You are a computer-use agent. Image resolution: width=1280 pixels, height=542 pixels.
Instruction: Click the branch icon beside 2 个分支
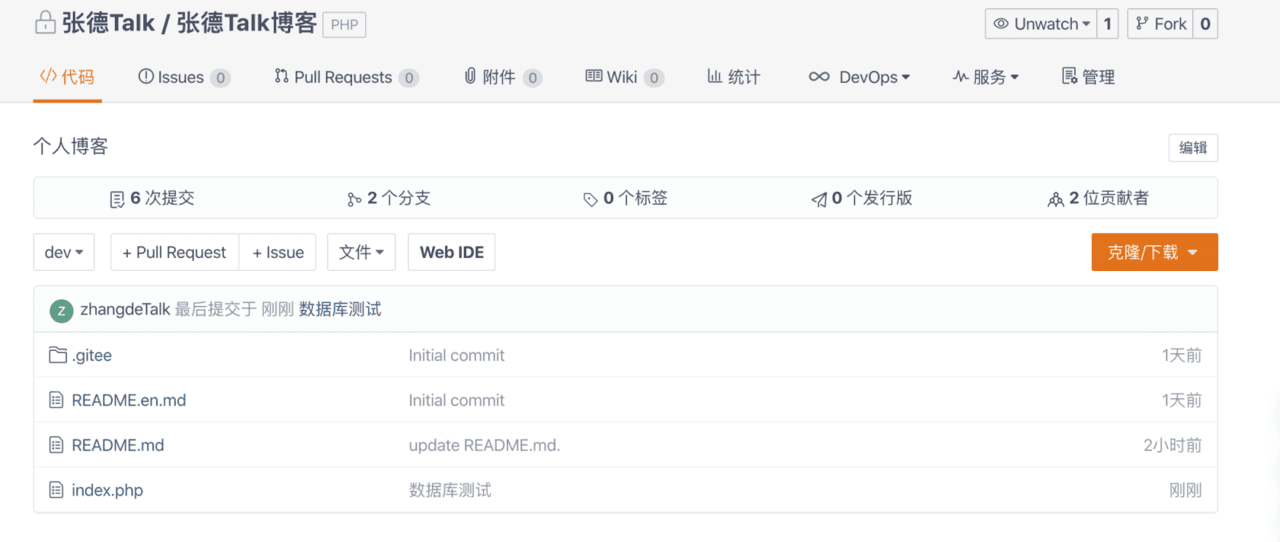tap(354, 199)
